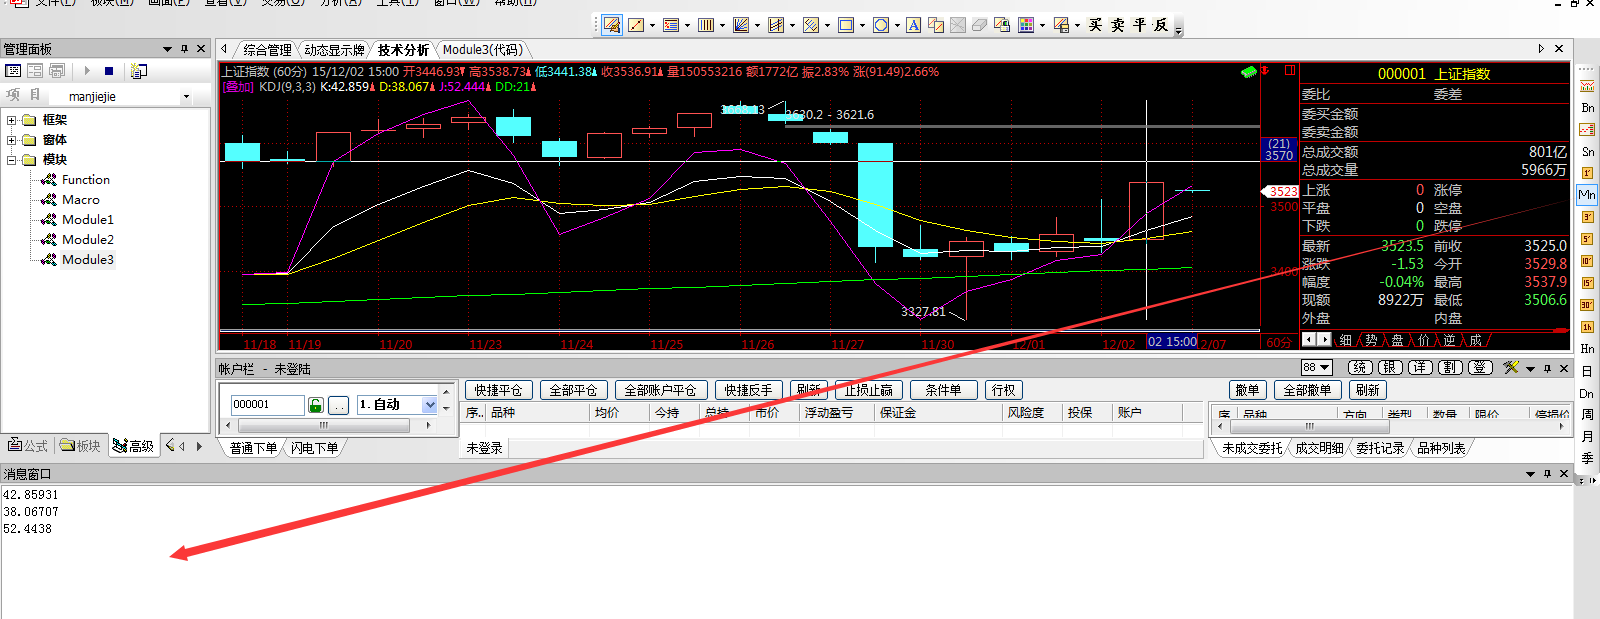Image resolution: width=1600 pixels, height=619 pixels.
Task: Switch to 综合管理 tab
Action: [x=267, y=50]
